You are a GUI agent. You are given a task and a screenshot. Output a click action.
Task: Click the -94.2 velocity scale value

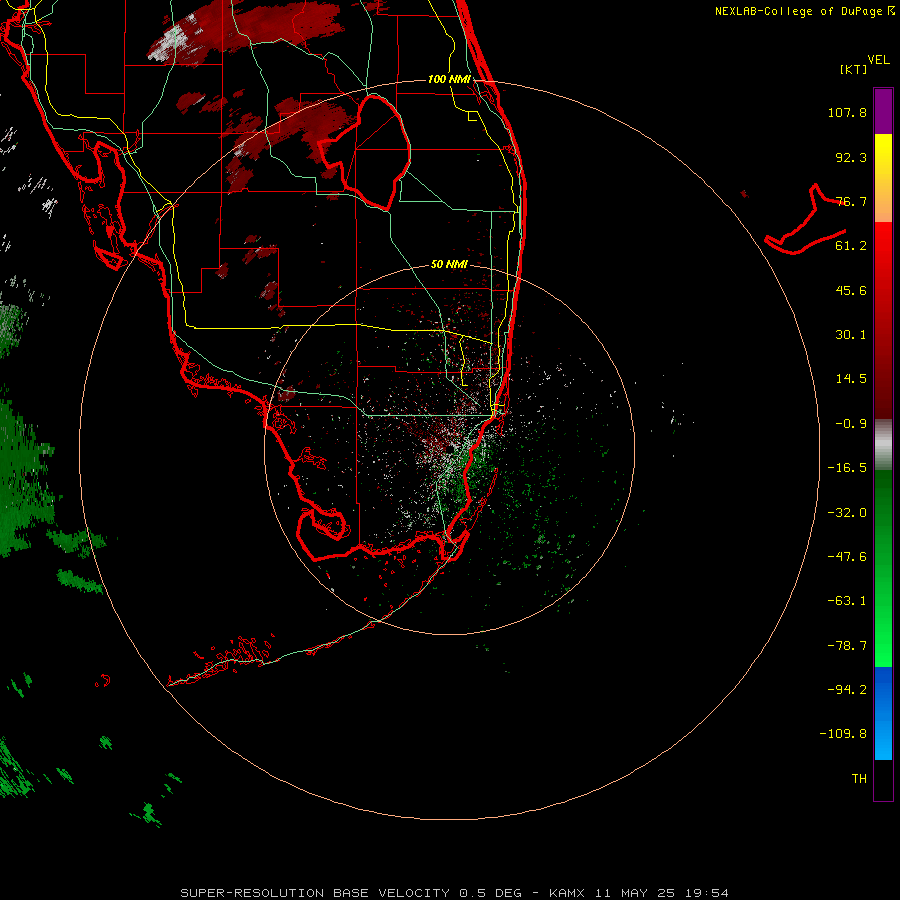(847, 690)
